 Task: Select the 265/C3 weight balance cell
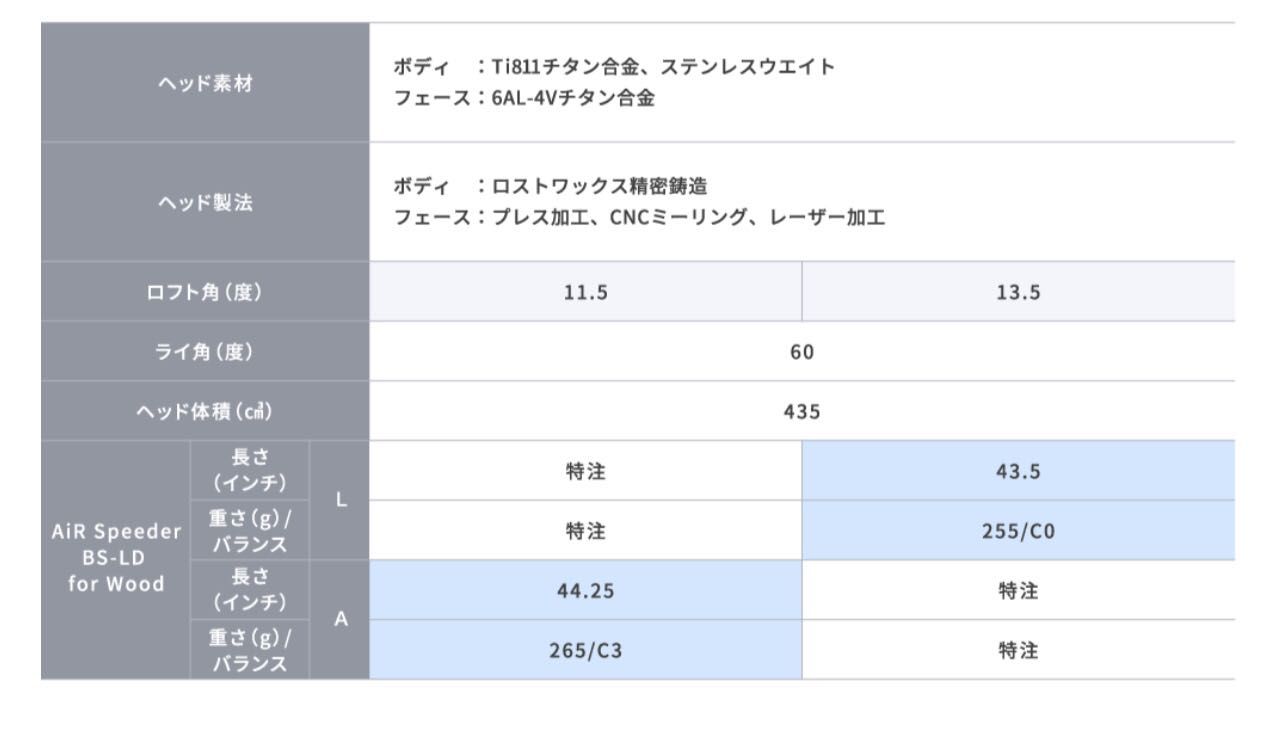tap(585, 651)
